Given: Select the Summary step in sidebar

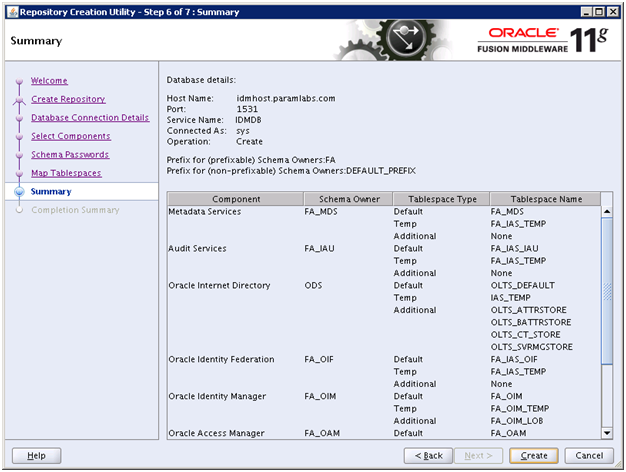Looking at the screenshot, I should click(x=51, y=192).
